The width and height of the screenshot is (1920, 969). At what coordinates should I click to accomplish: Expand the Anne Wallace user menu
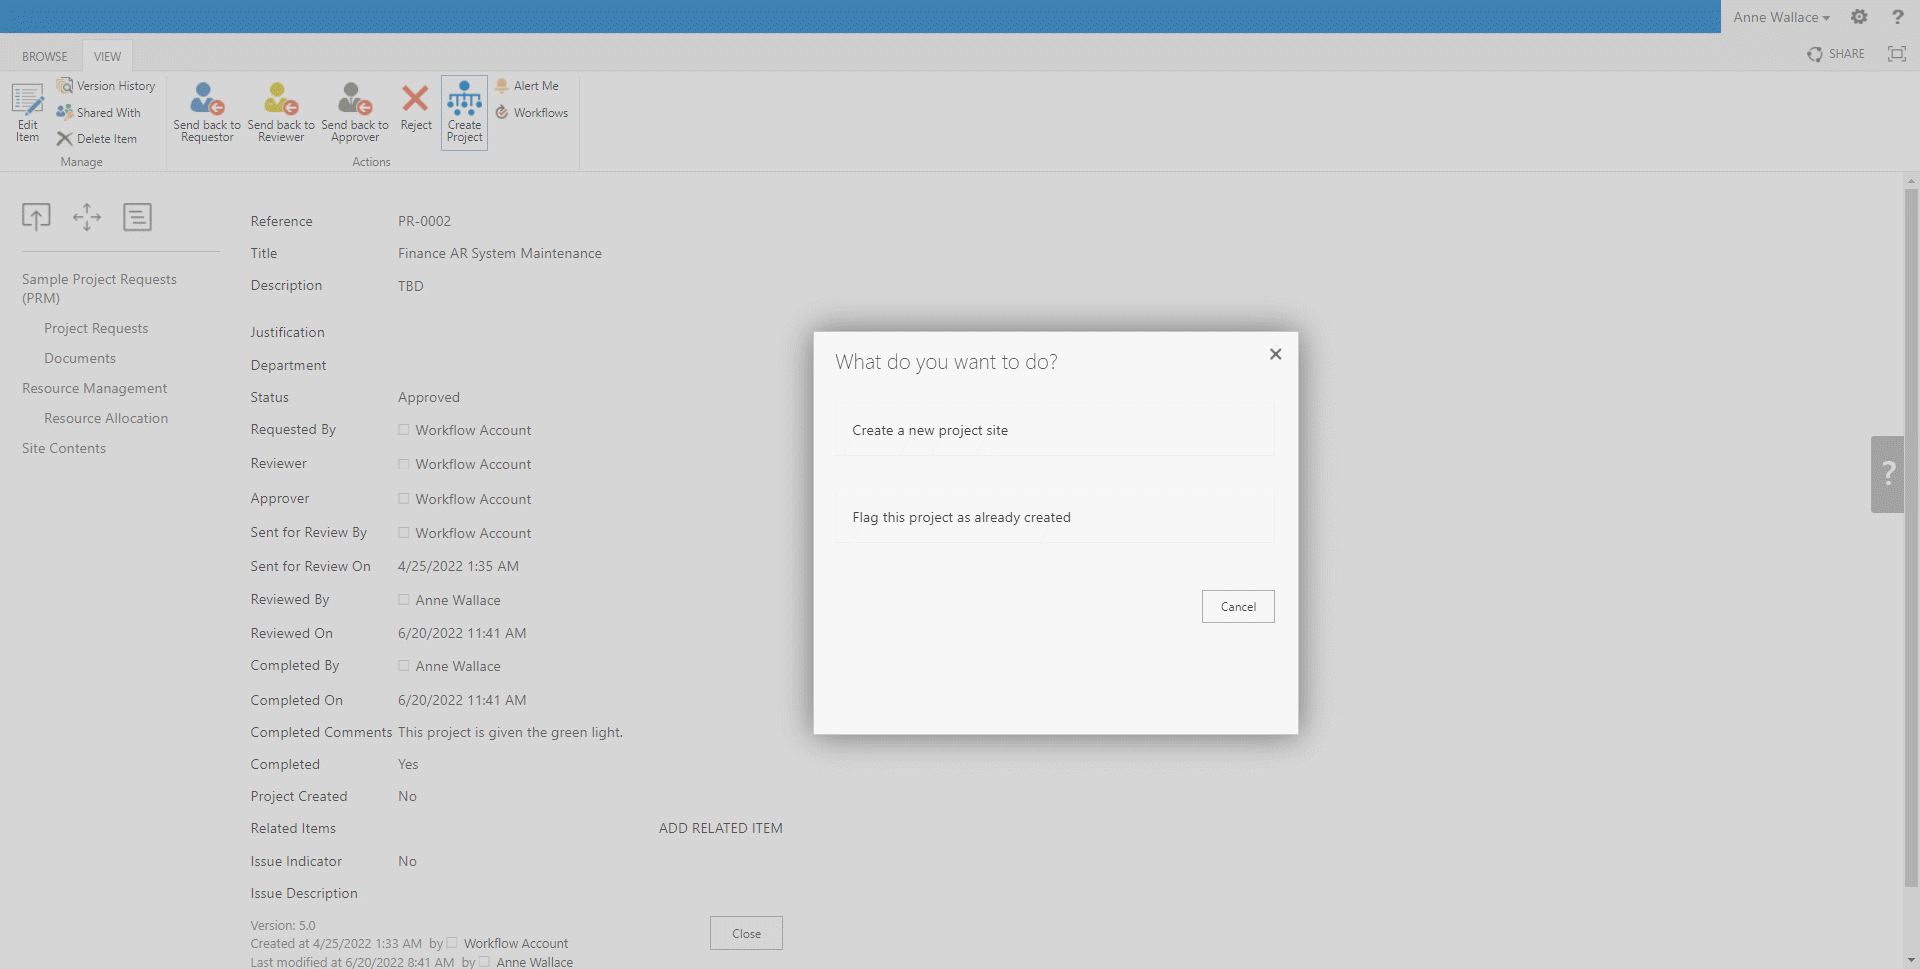pos(1781,17)
